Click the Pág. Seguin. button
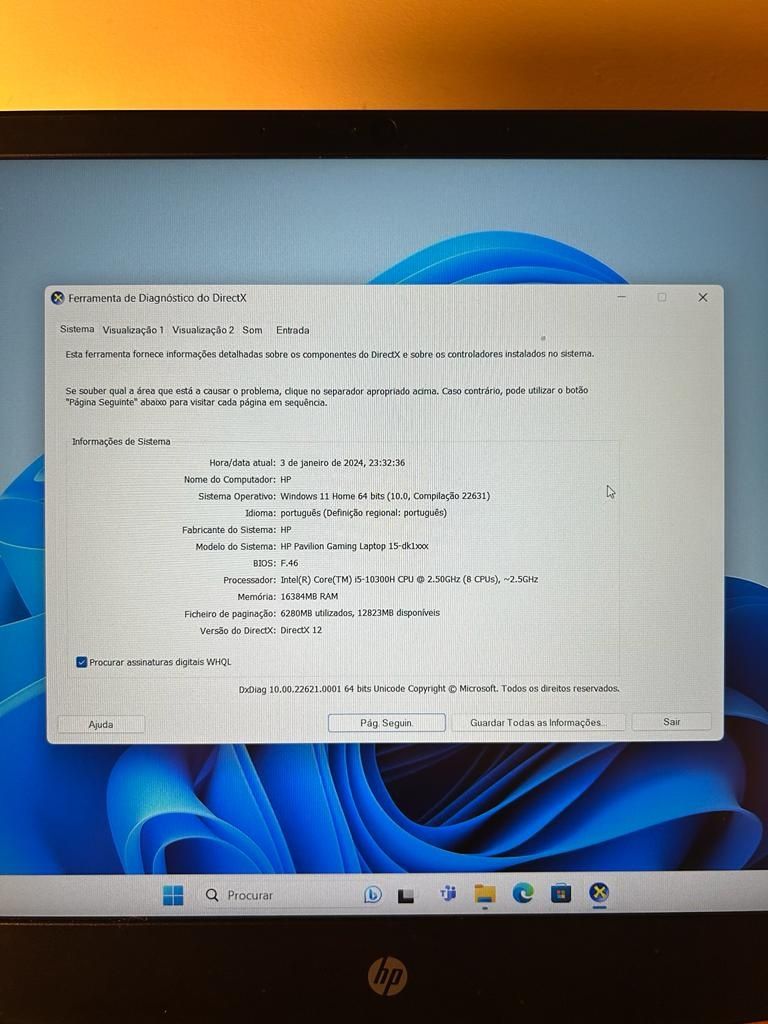This screenshot has width=768, height=1024. (387, 723)
